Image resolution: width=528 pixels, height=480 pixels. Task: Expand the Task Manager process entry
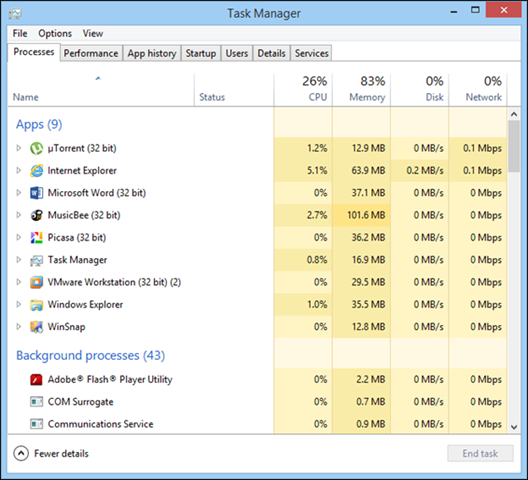tap(19, 260)
